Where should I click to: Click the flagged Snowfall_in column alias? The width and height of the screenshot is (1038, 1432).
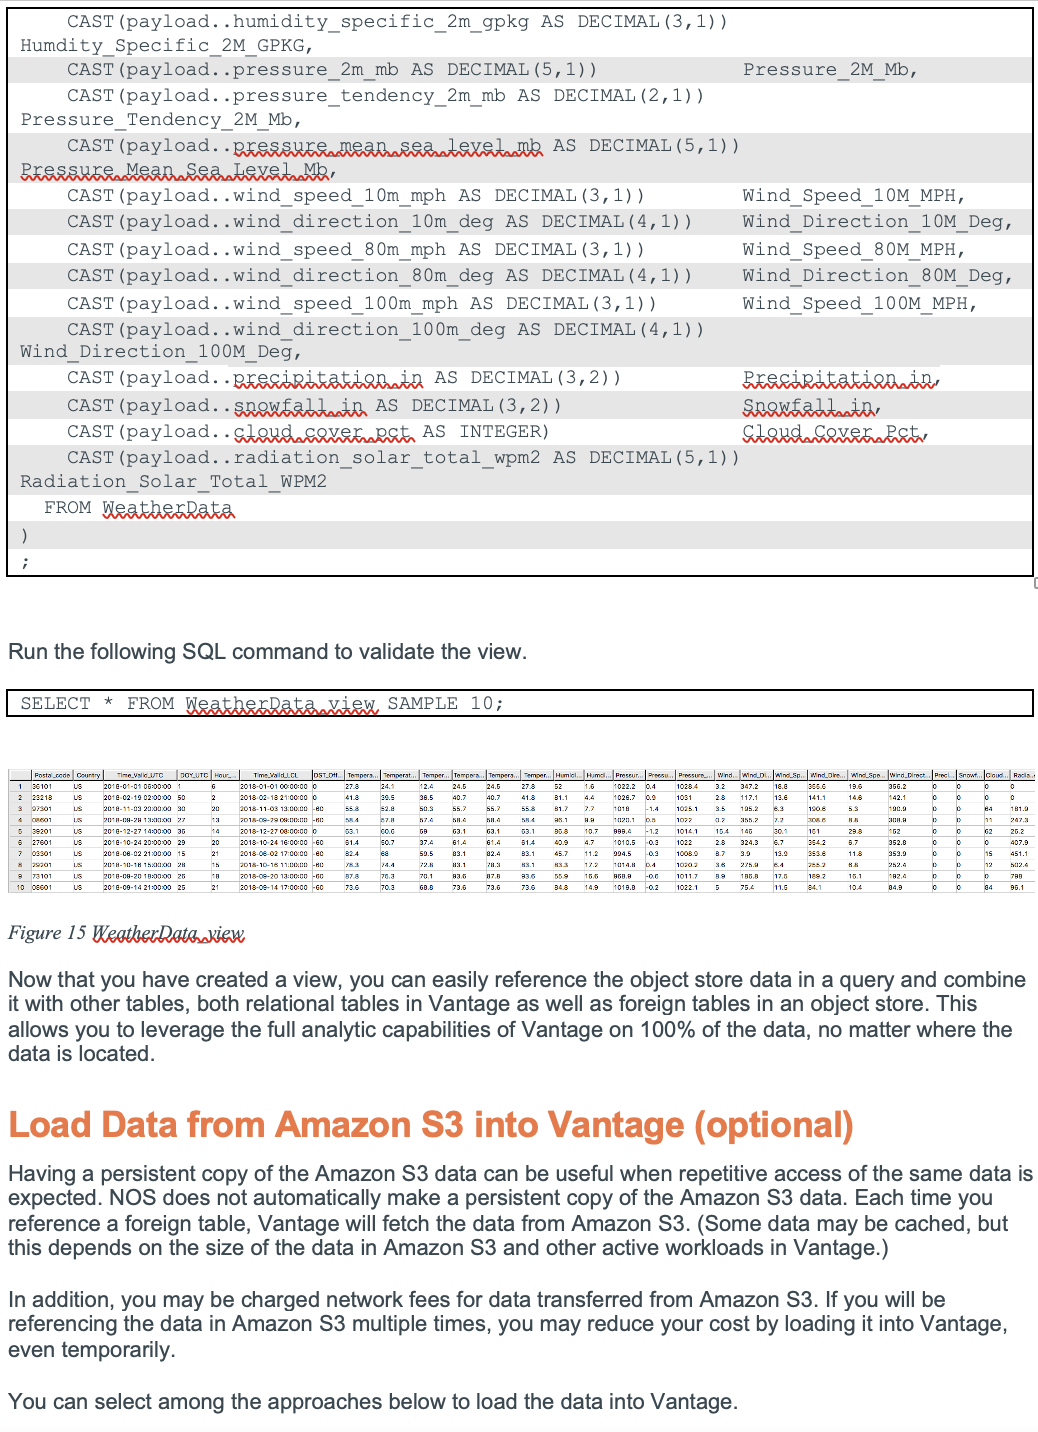click(x=810, y=405)
